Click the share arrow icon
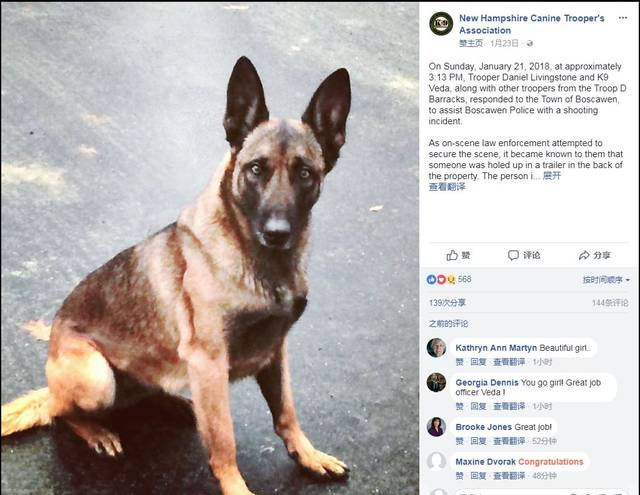This screenshot has width=640, height=495. (x=584, y=255)
